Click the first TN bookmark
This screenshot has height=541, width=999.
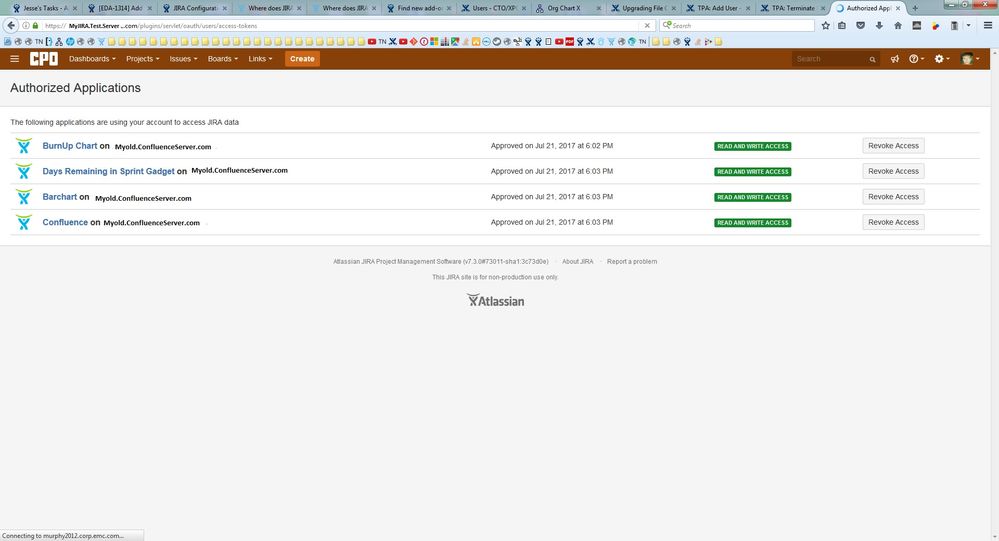[39, 41]
